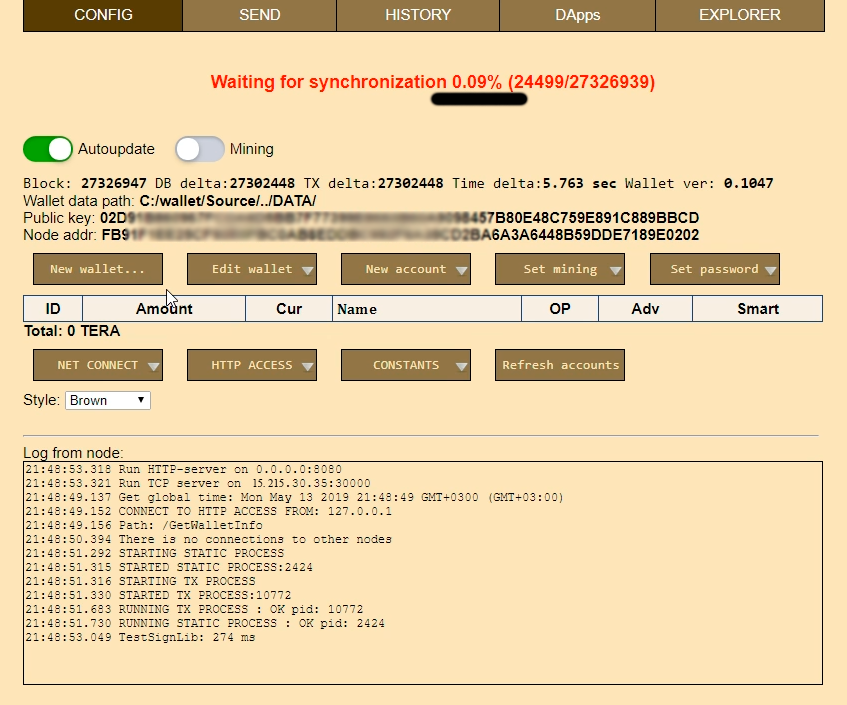Expand the HTTP ACCESS section

[252, 365]
